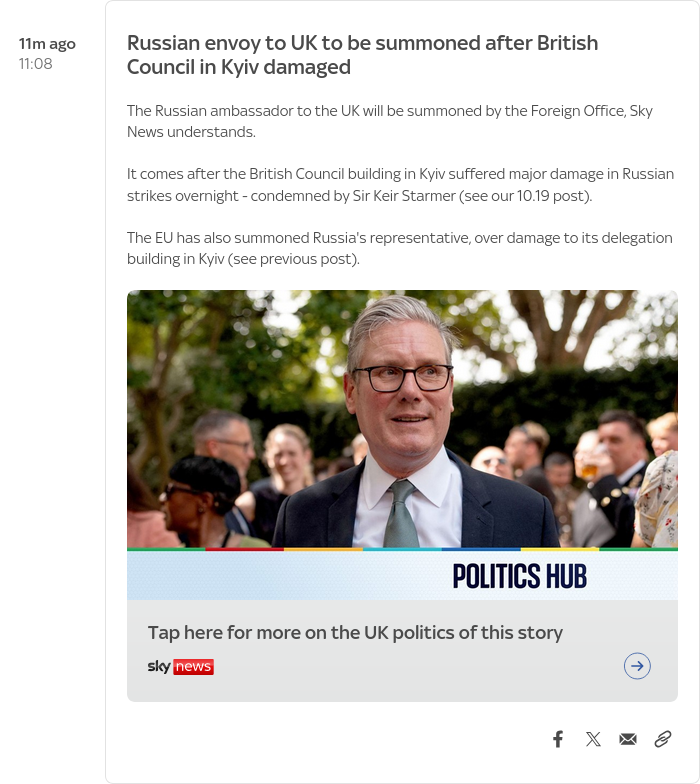Share post via email envelope icon
Viewport: 700px width, 784px height.
click(628, 739)
